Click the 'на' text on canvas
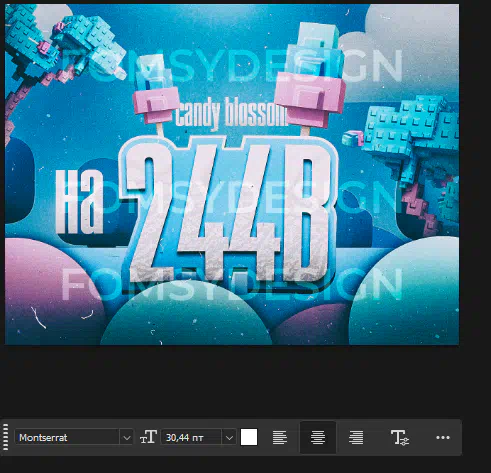Screen dimensions: 491x473 (79, 202)
